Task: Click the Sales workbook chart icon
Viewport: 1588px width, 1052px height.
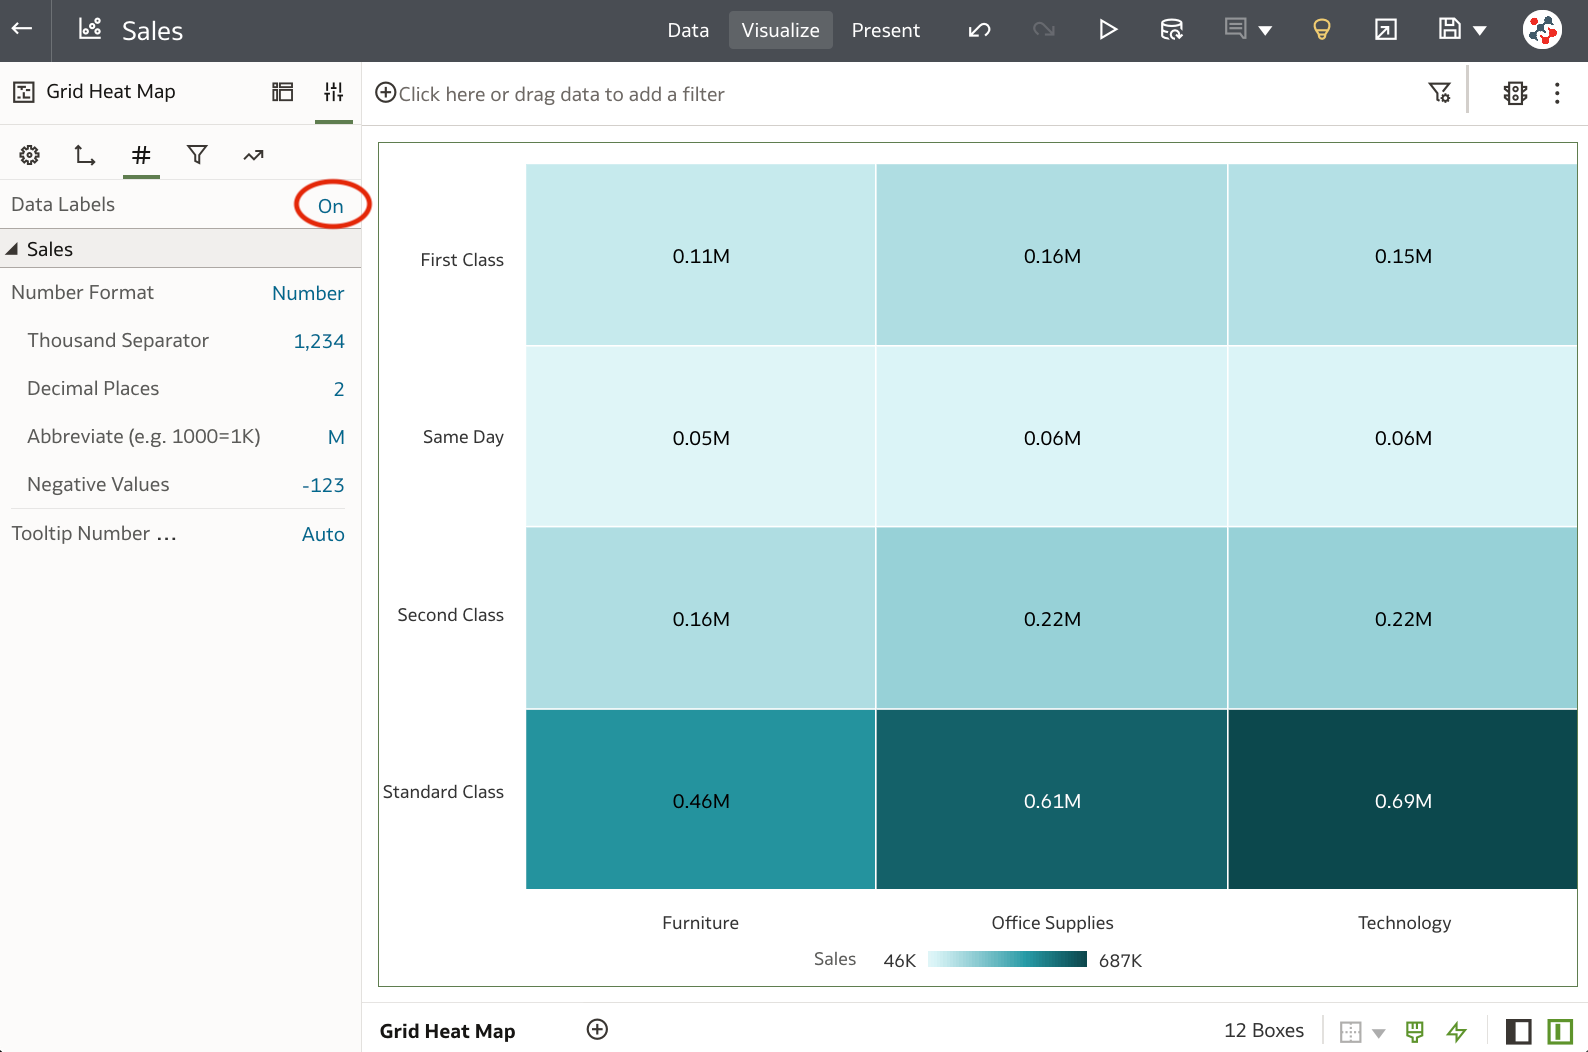Action: [90, 29]
